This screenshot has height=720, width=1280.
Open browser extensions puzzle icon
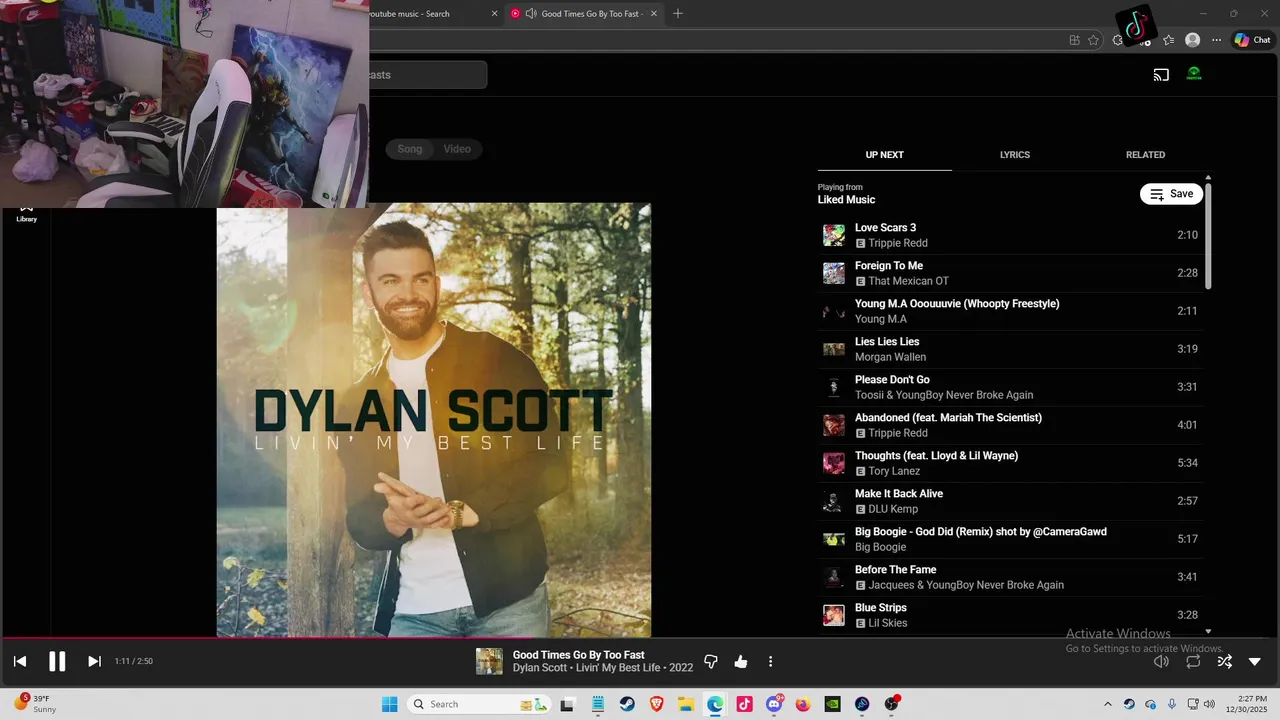(1118, 40)
